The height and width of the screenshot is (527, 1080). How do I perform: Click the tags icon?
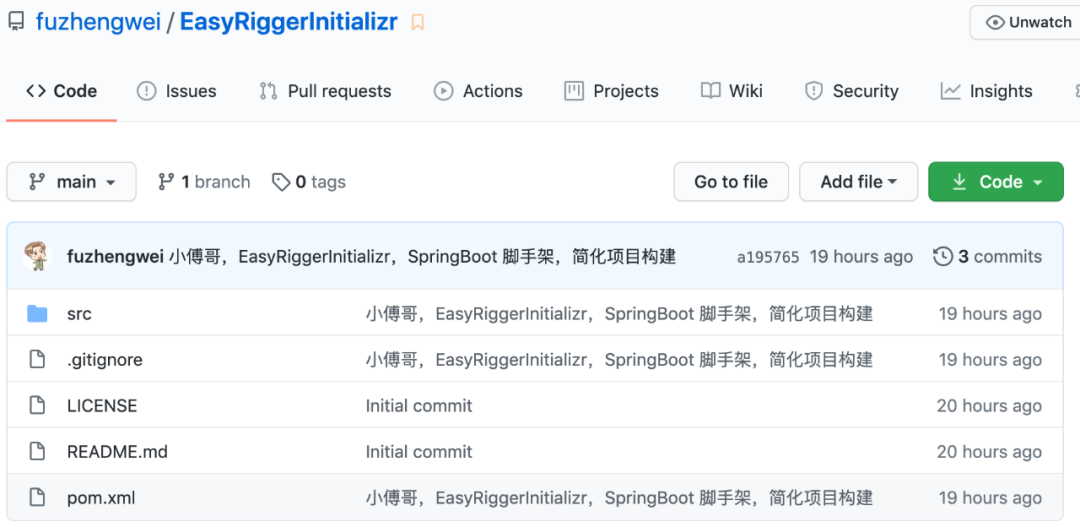[x=281, y=182]
